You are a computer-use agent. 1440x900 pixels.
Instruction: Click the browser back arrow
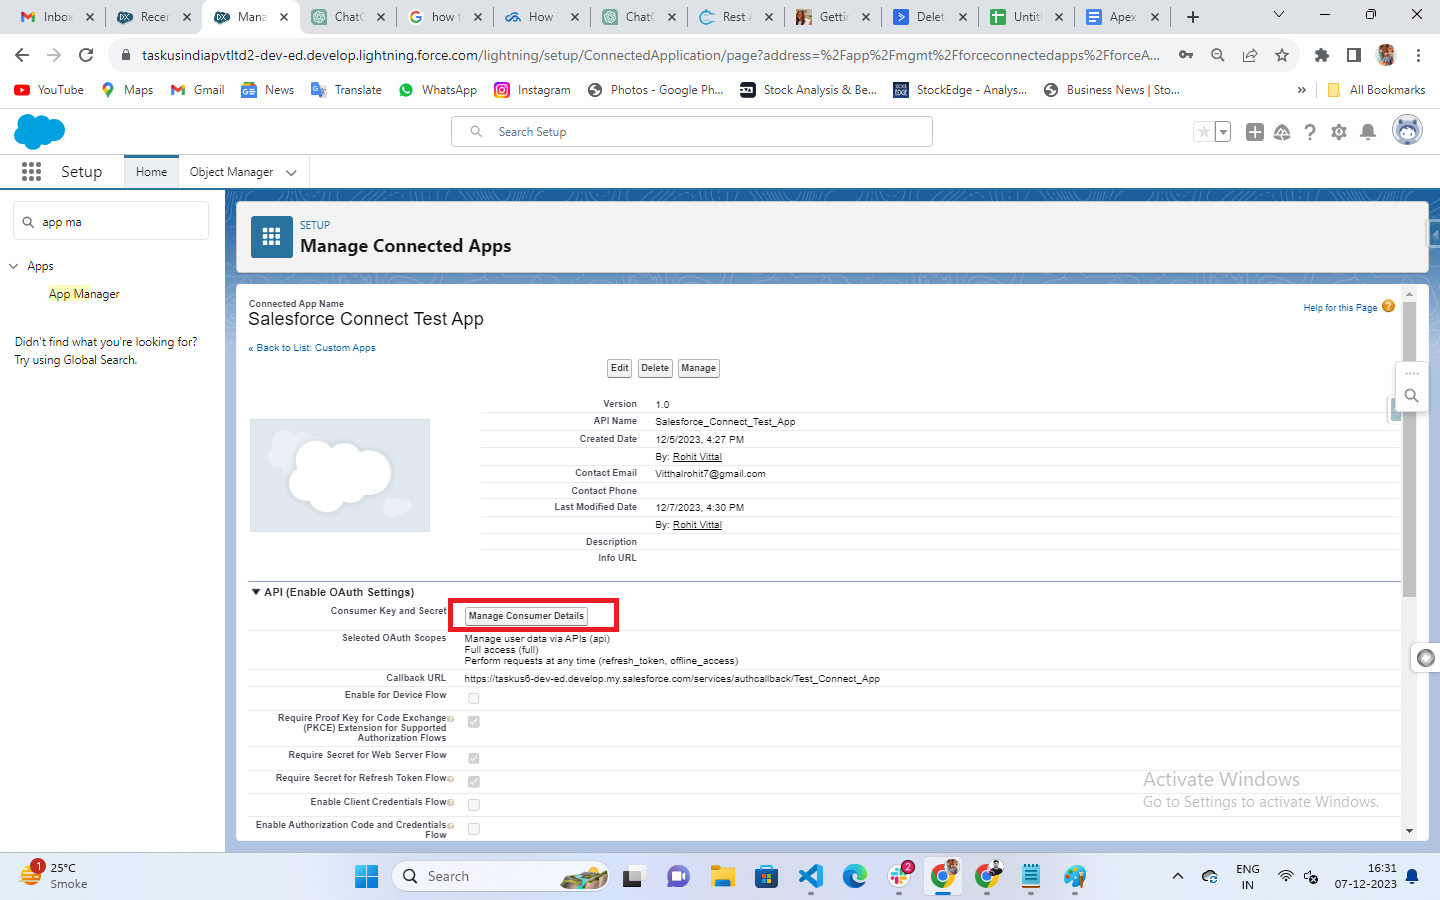tap(22, 55)
